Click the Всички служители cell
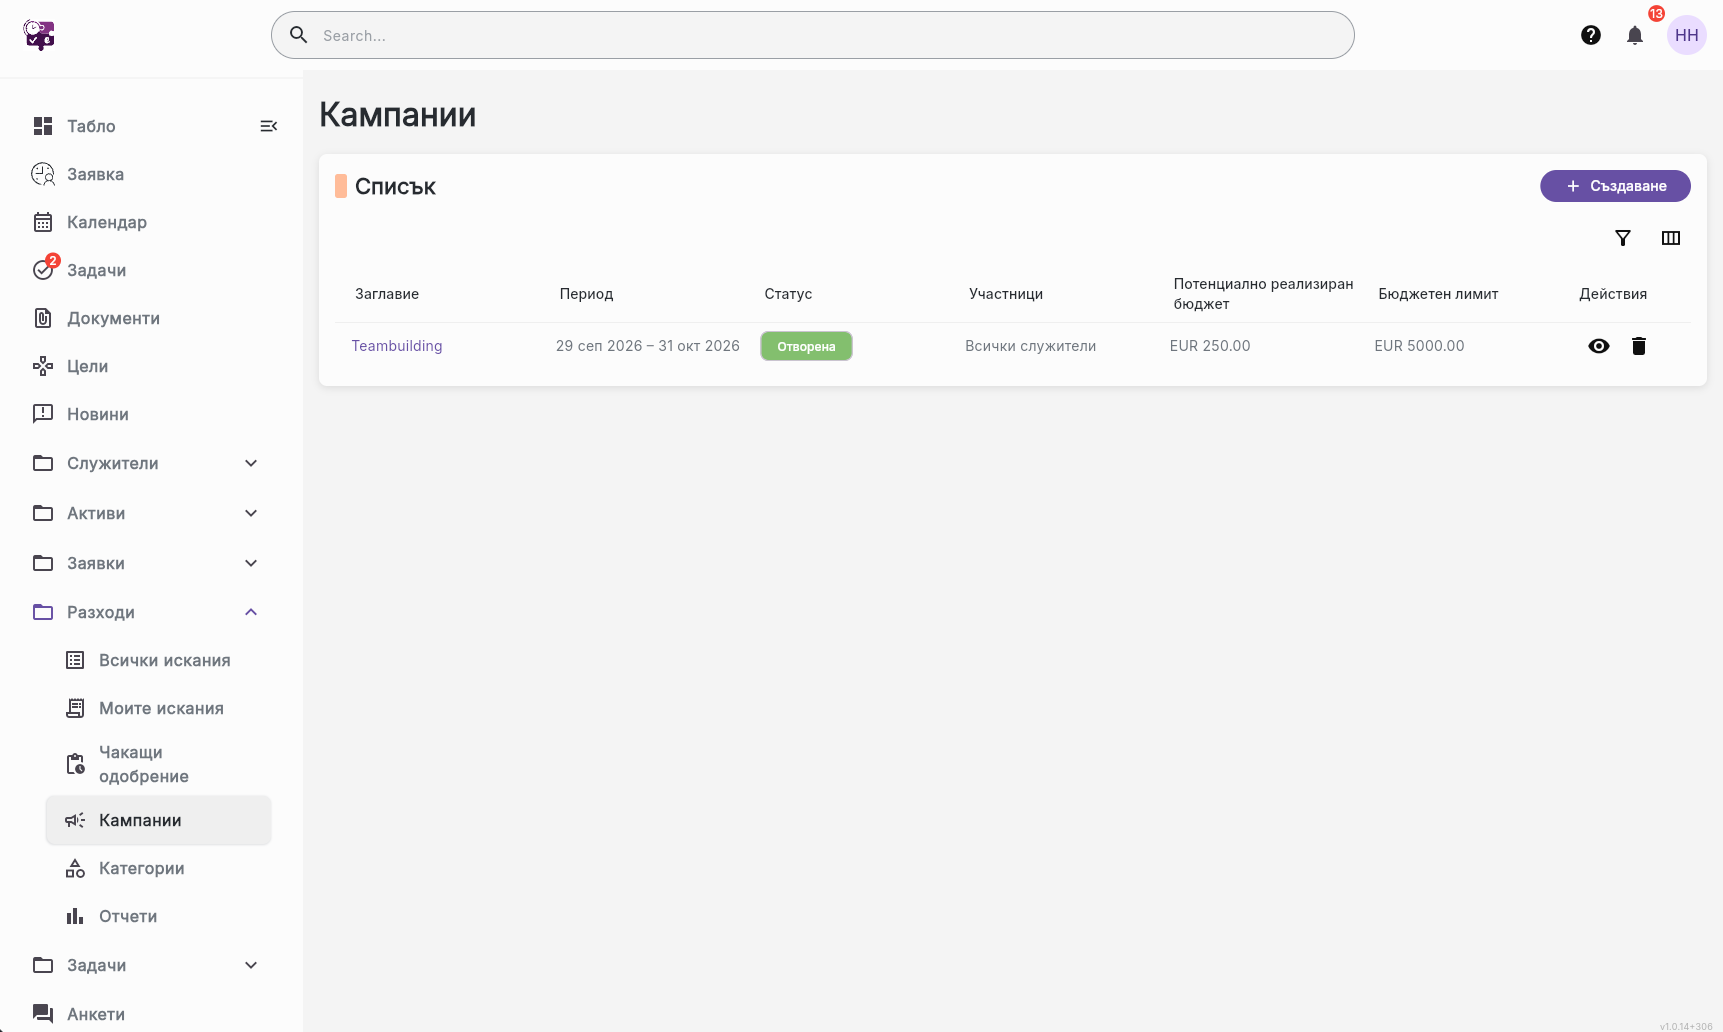This screenshot has height=1032, width=1723. 1030,346
